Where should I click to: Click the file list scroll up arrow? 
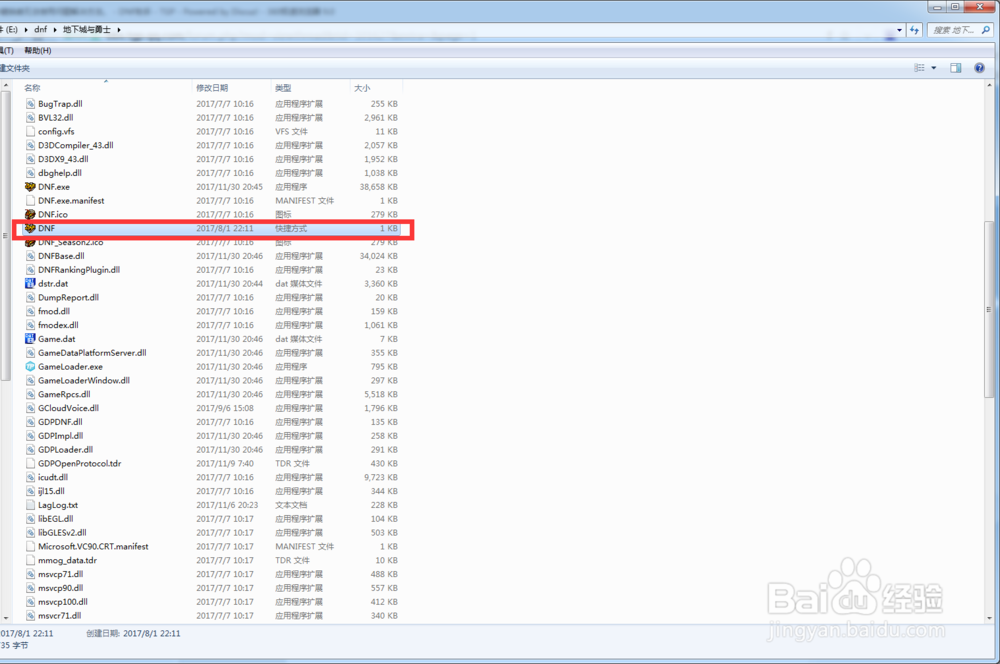click(990, 85)
